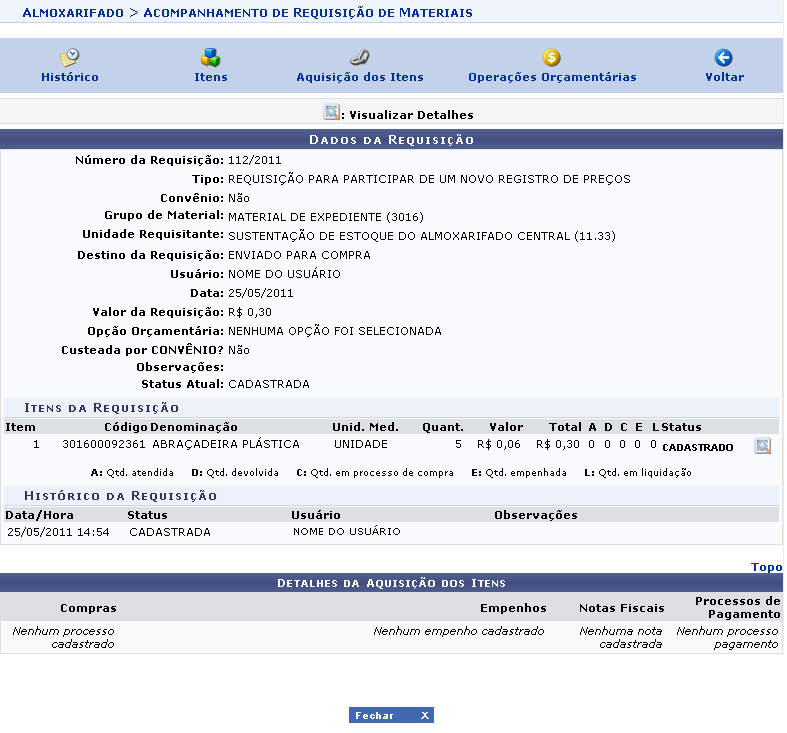Open the Histórico link
The width and height of the screenshot is (787, 733).
70,77
